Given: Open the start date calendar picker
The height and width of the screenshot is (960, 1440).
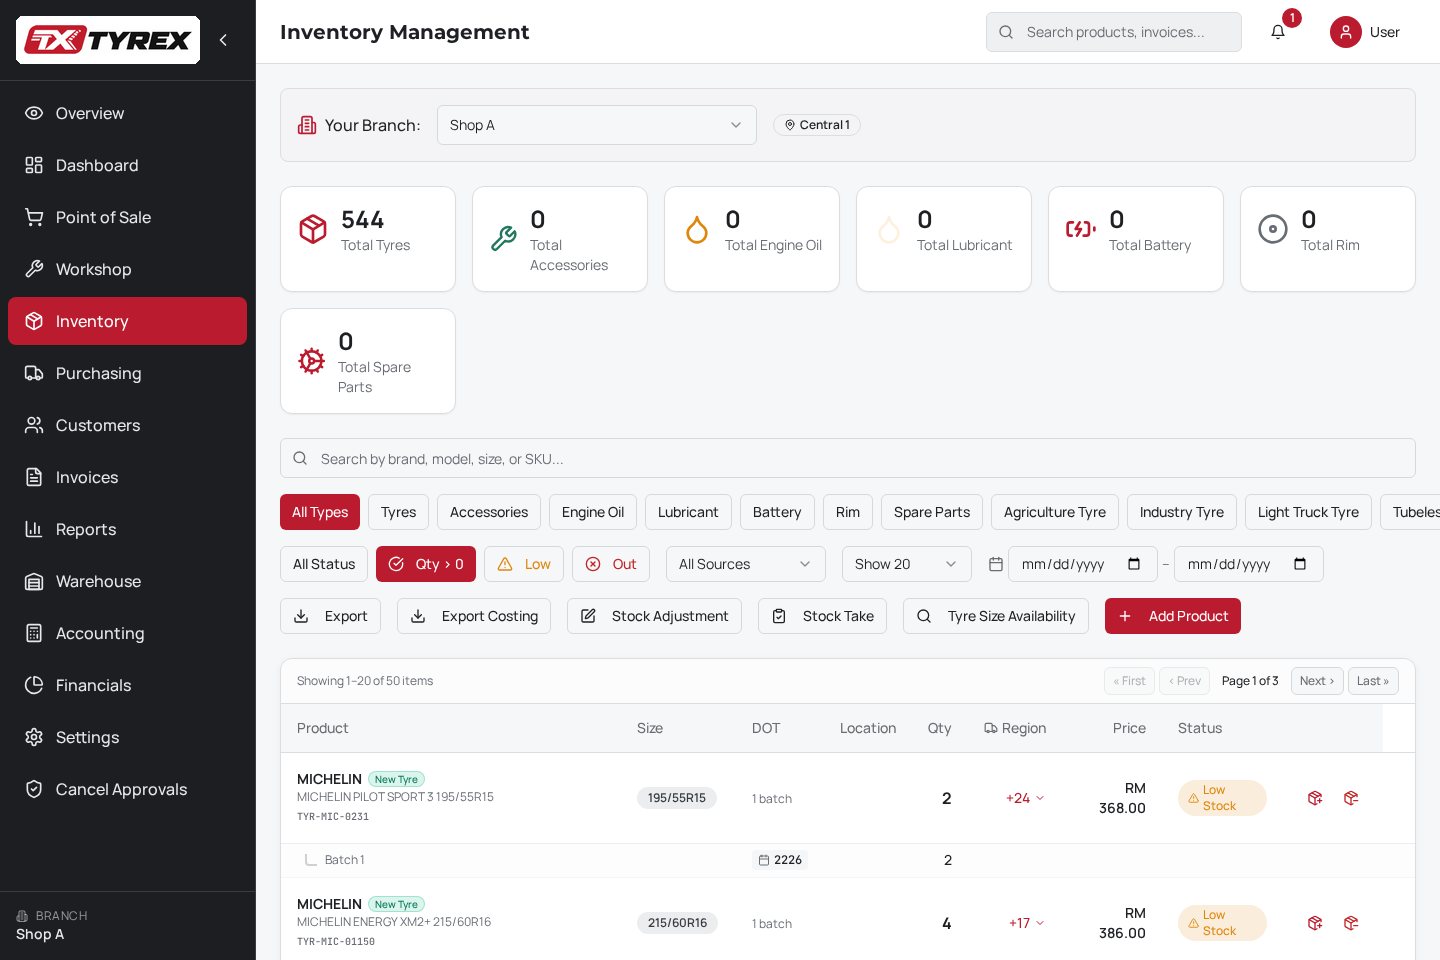Looking at the screenshot, I should coord(1134,564).
